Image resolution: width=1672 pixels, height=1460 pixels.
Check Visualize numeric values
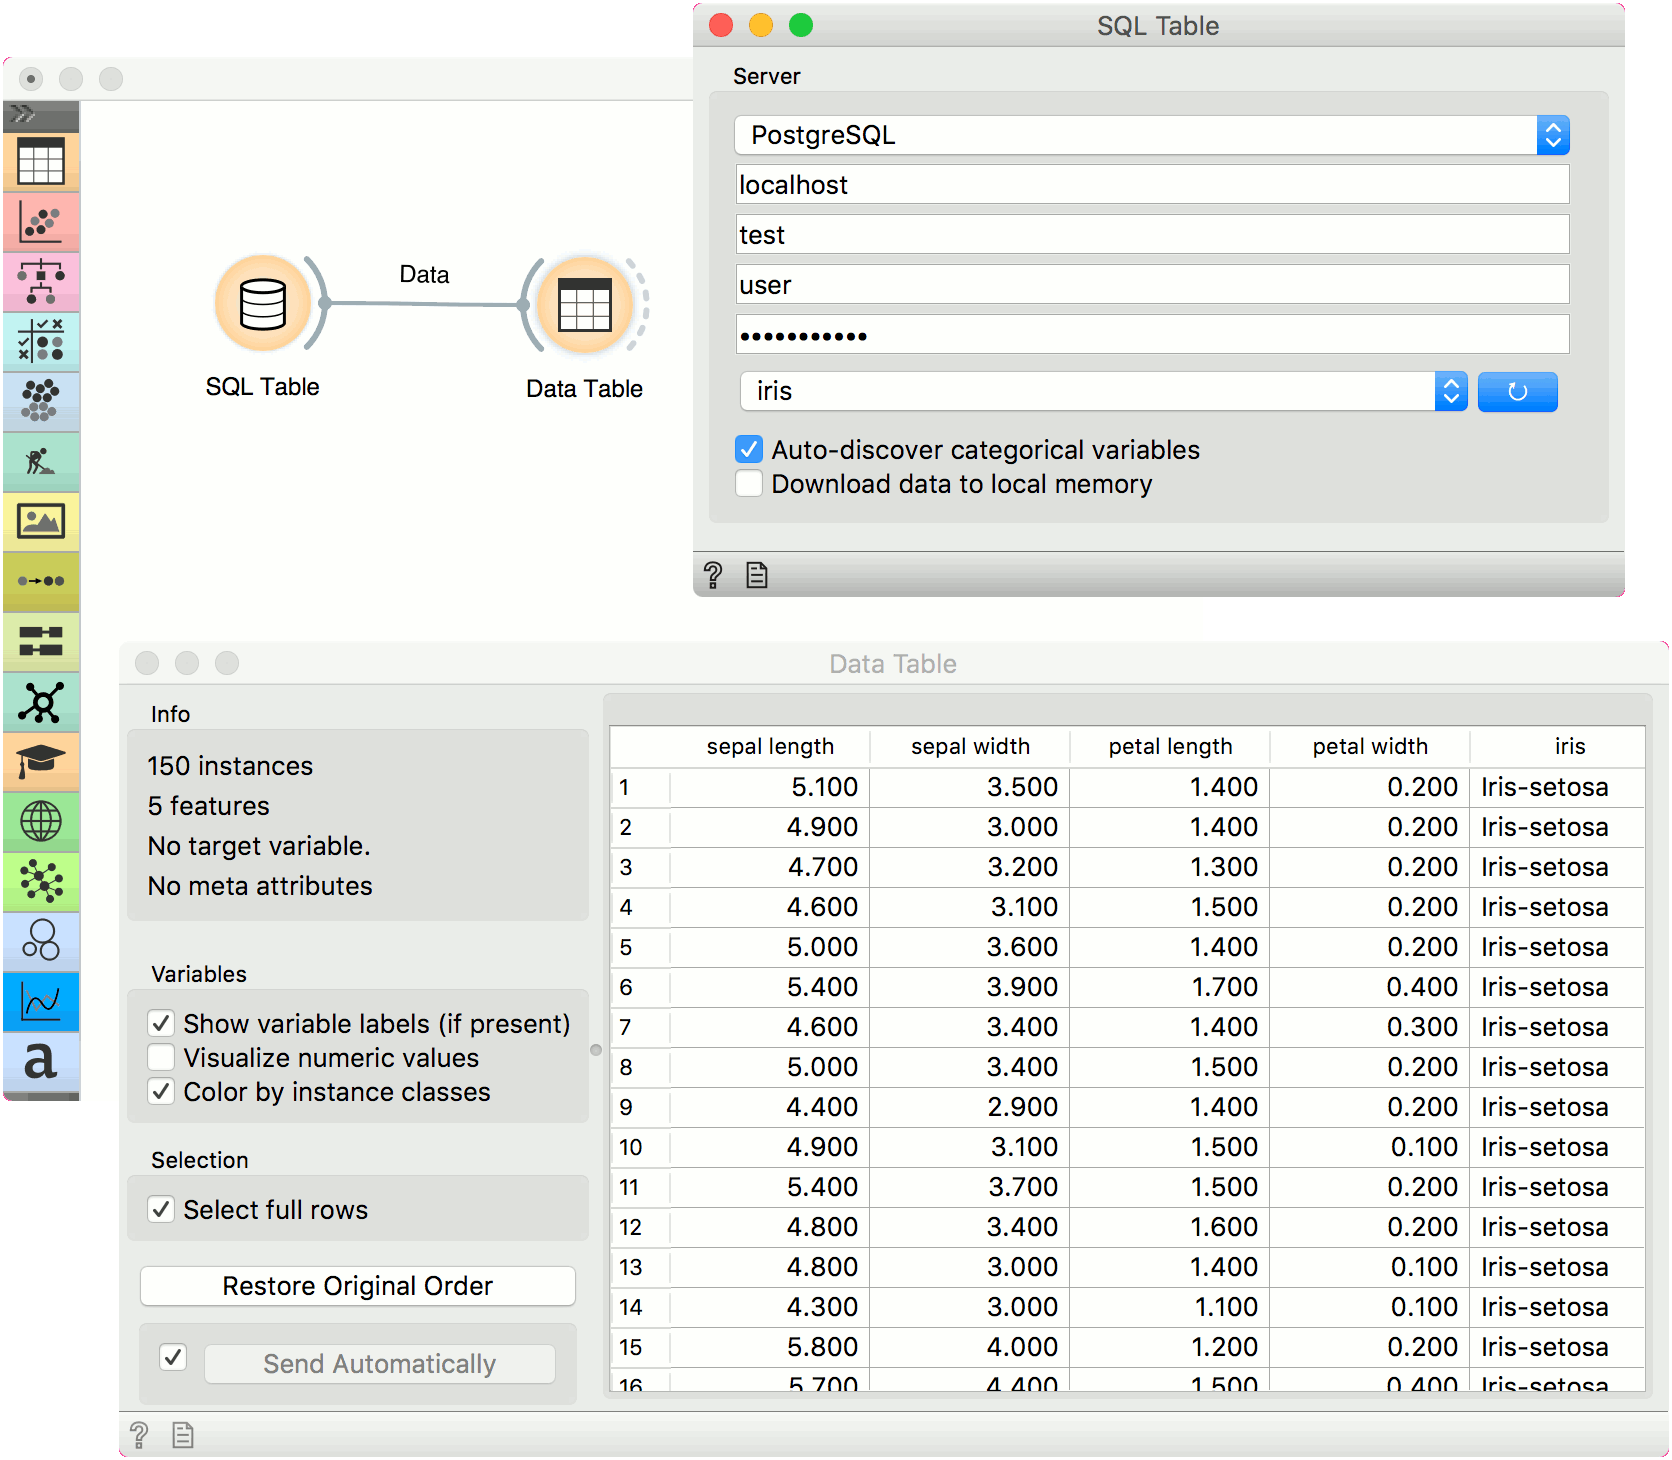pyautogui.click(x=161, y=1057)
